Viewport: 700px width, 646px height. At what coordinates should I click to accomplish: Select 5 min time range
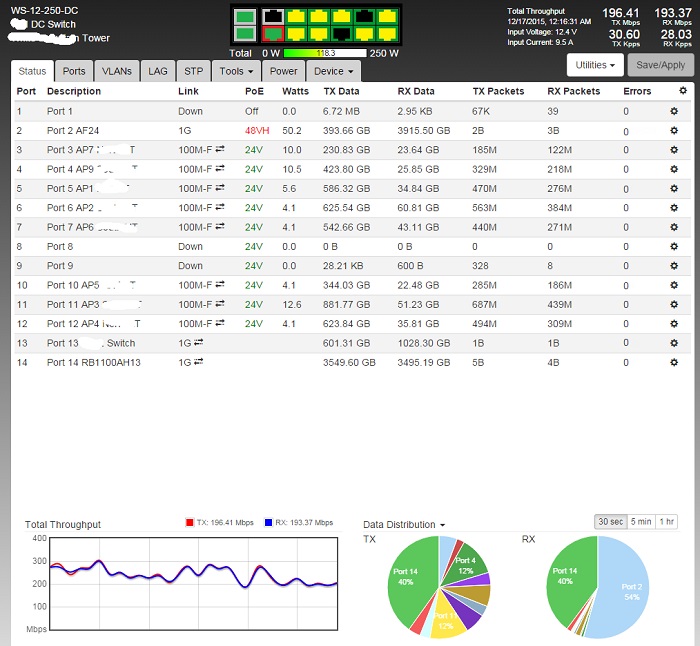click(641, 521)
